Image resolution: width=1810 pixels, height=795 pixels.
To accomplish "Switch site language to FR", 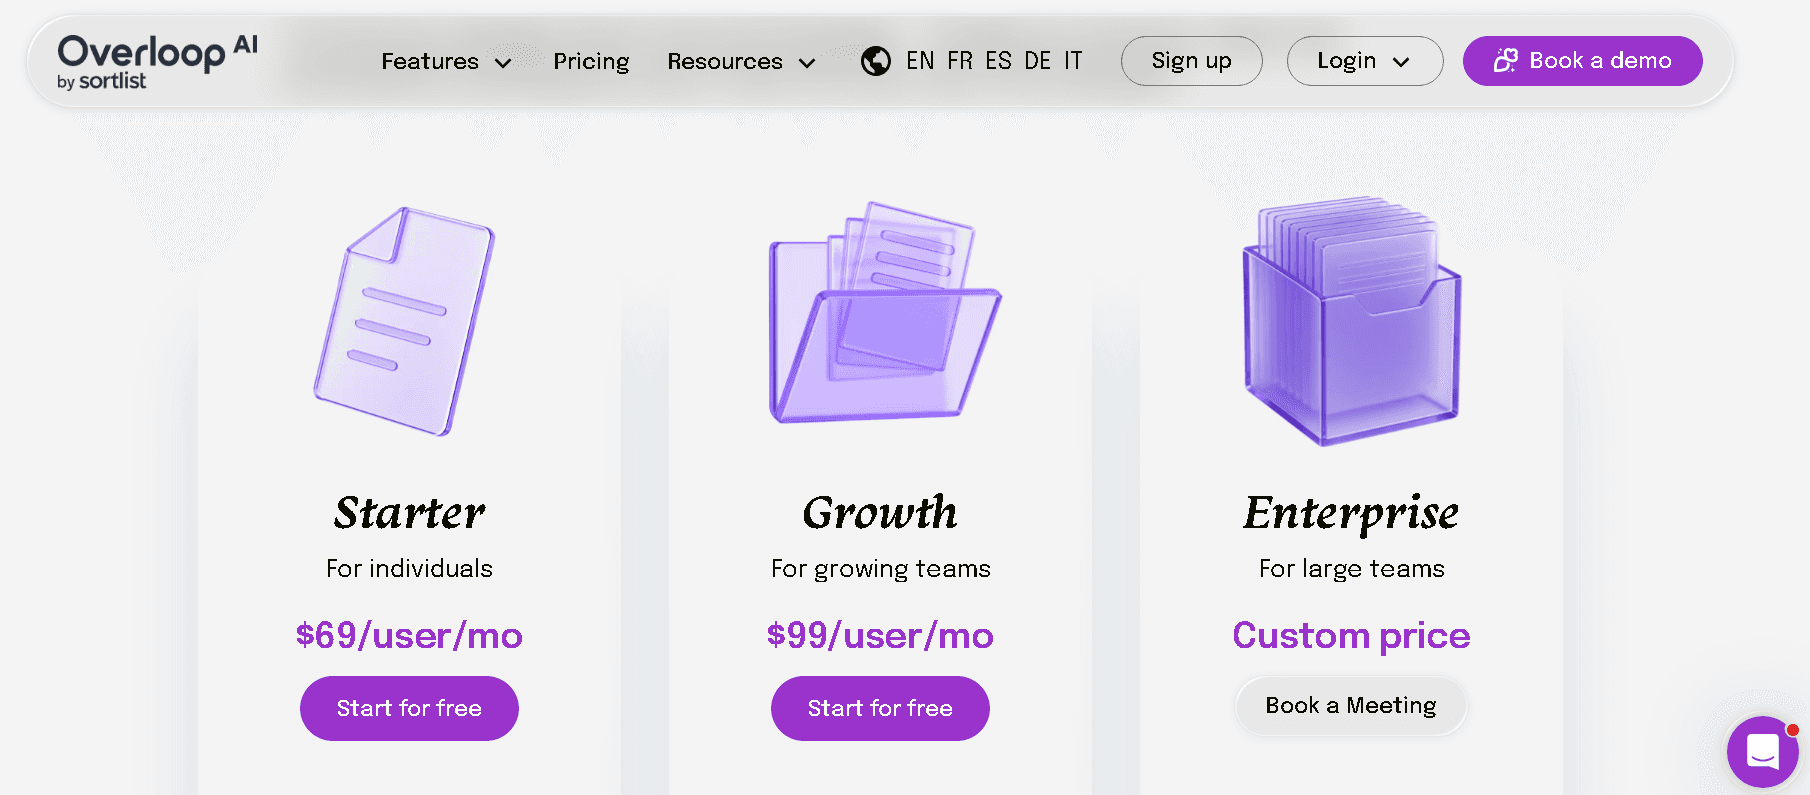I will click(x=960, y=61).
